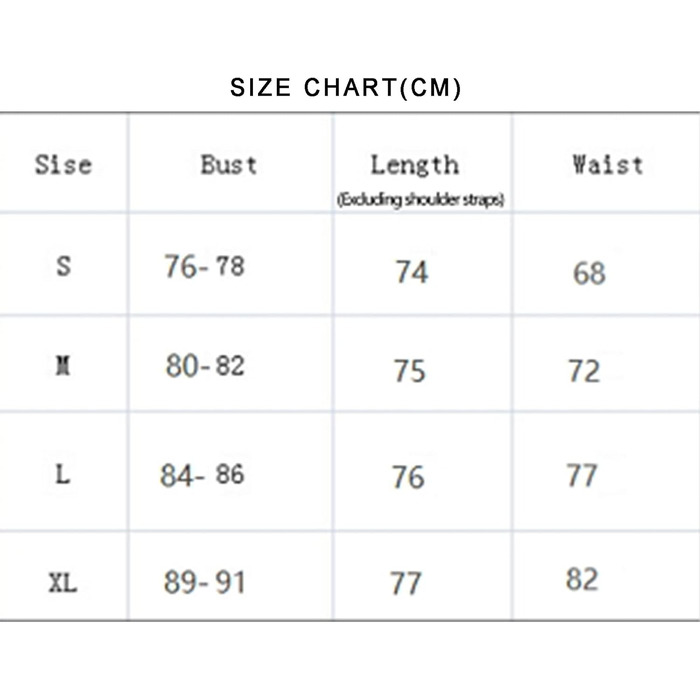Screen dimensions: 700x700
Task: Select the Sise column header
Action: pos(63,164)
